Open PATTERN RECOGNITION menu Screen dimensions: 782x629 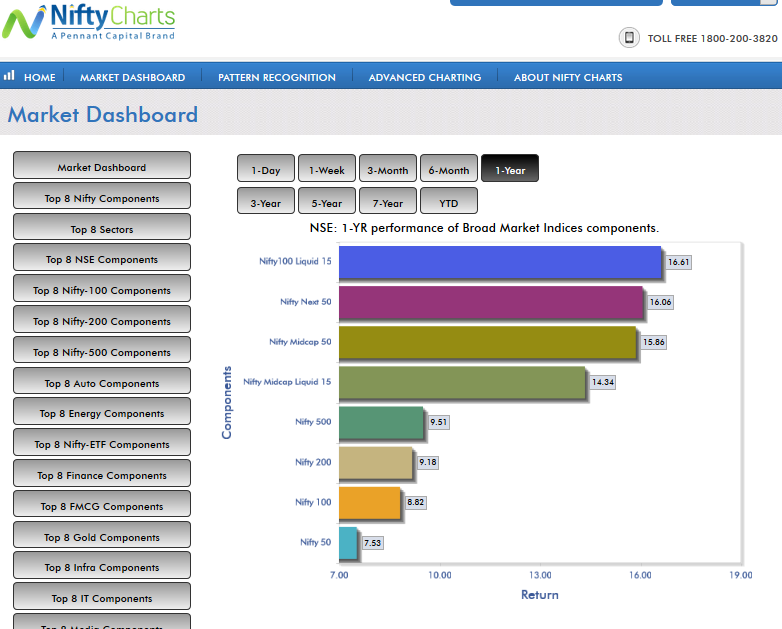click(277, 77)
